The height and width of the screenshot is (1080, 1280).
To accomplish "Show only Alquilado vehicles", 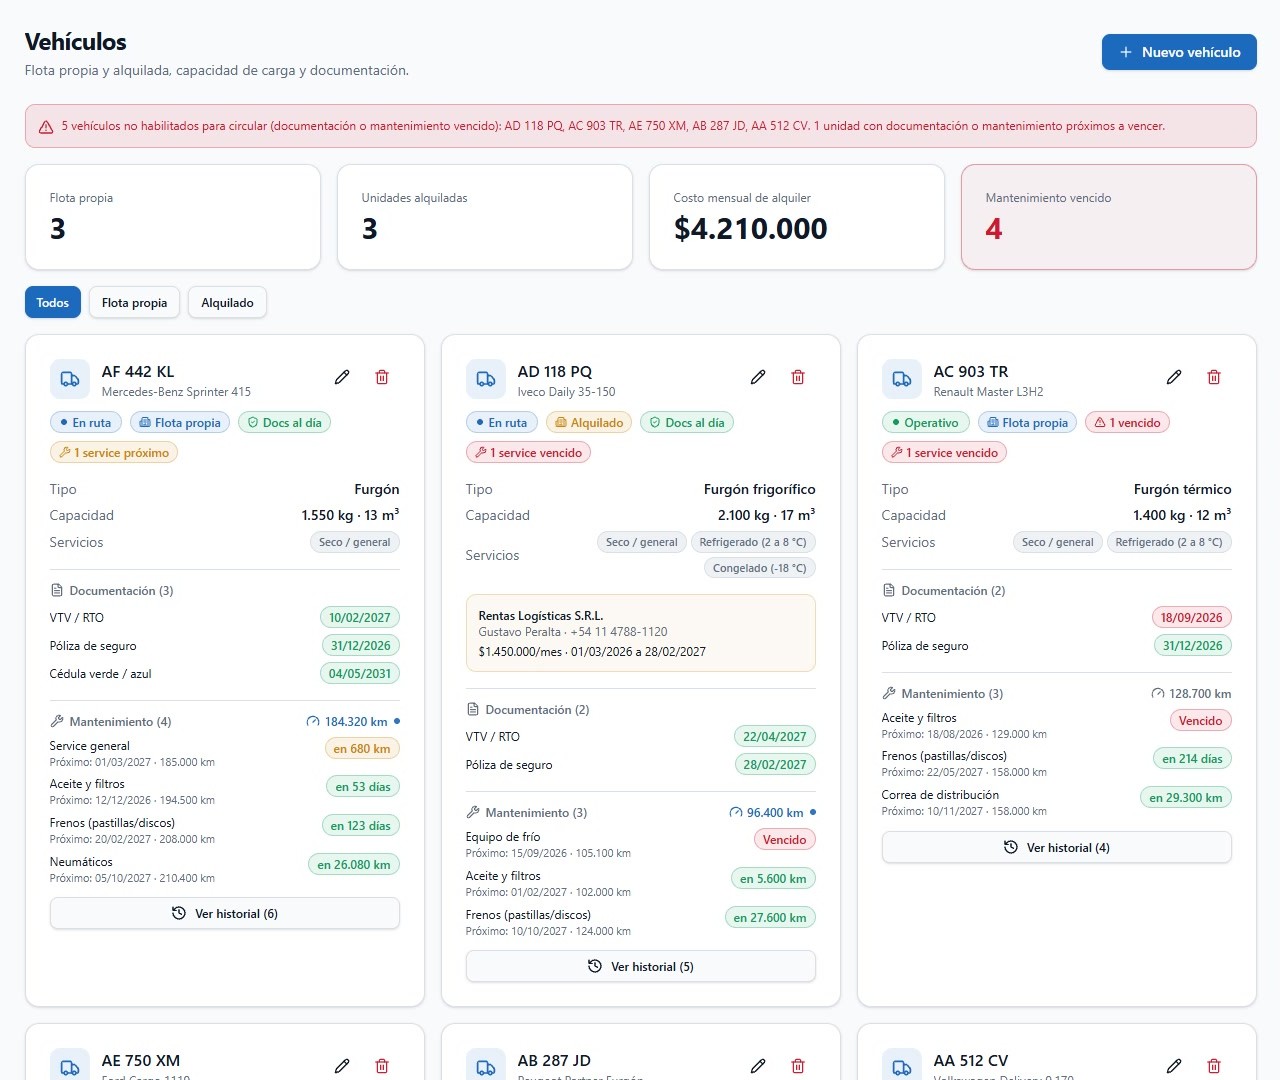I will (x=227, y=303).
